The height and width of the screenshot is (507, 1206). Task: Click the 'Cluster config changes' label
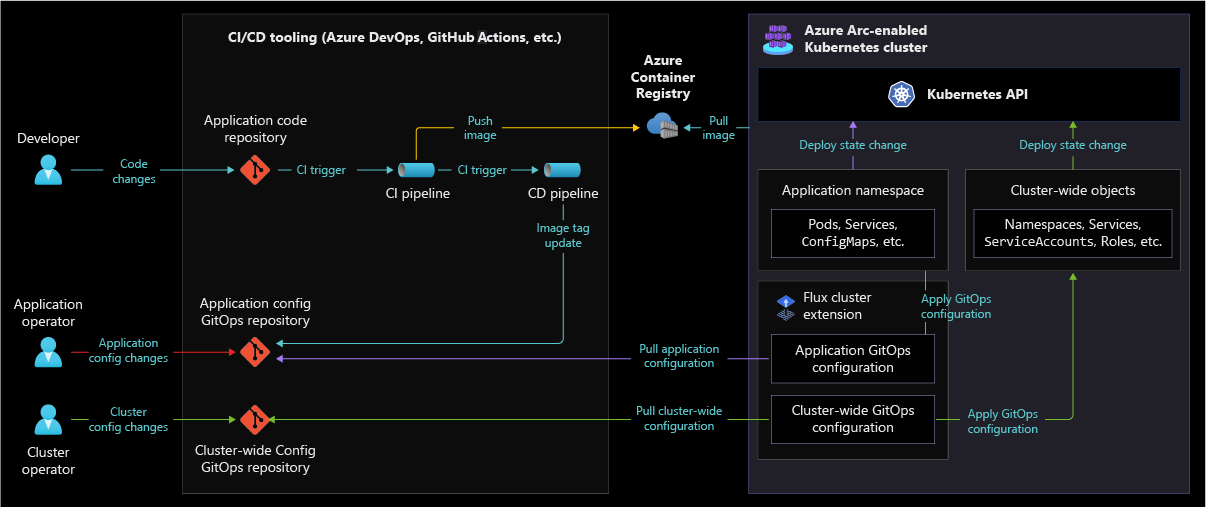128,419
